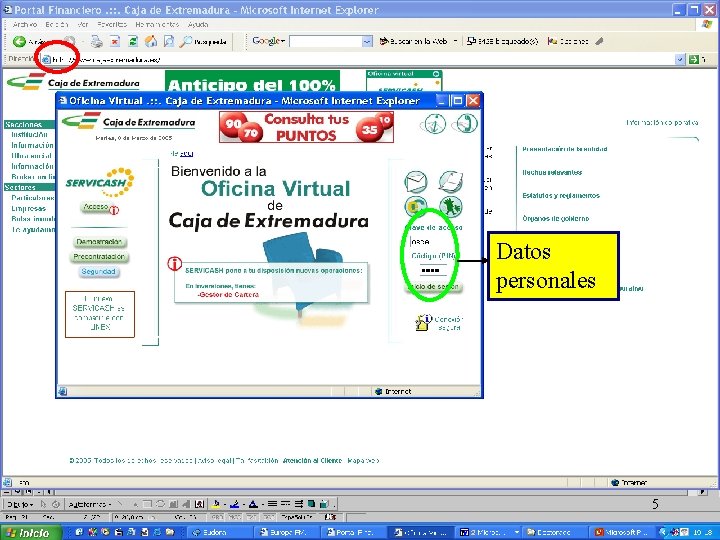The height and width of the screenshot is (540, 720).
Task: Click the padlock Conexión segura icon
Action: point(423,322)
